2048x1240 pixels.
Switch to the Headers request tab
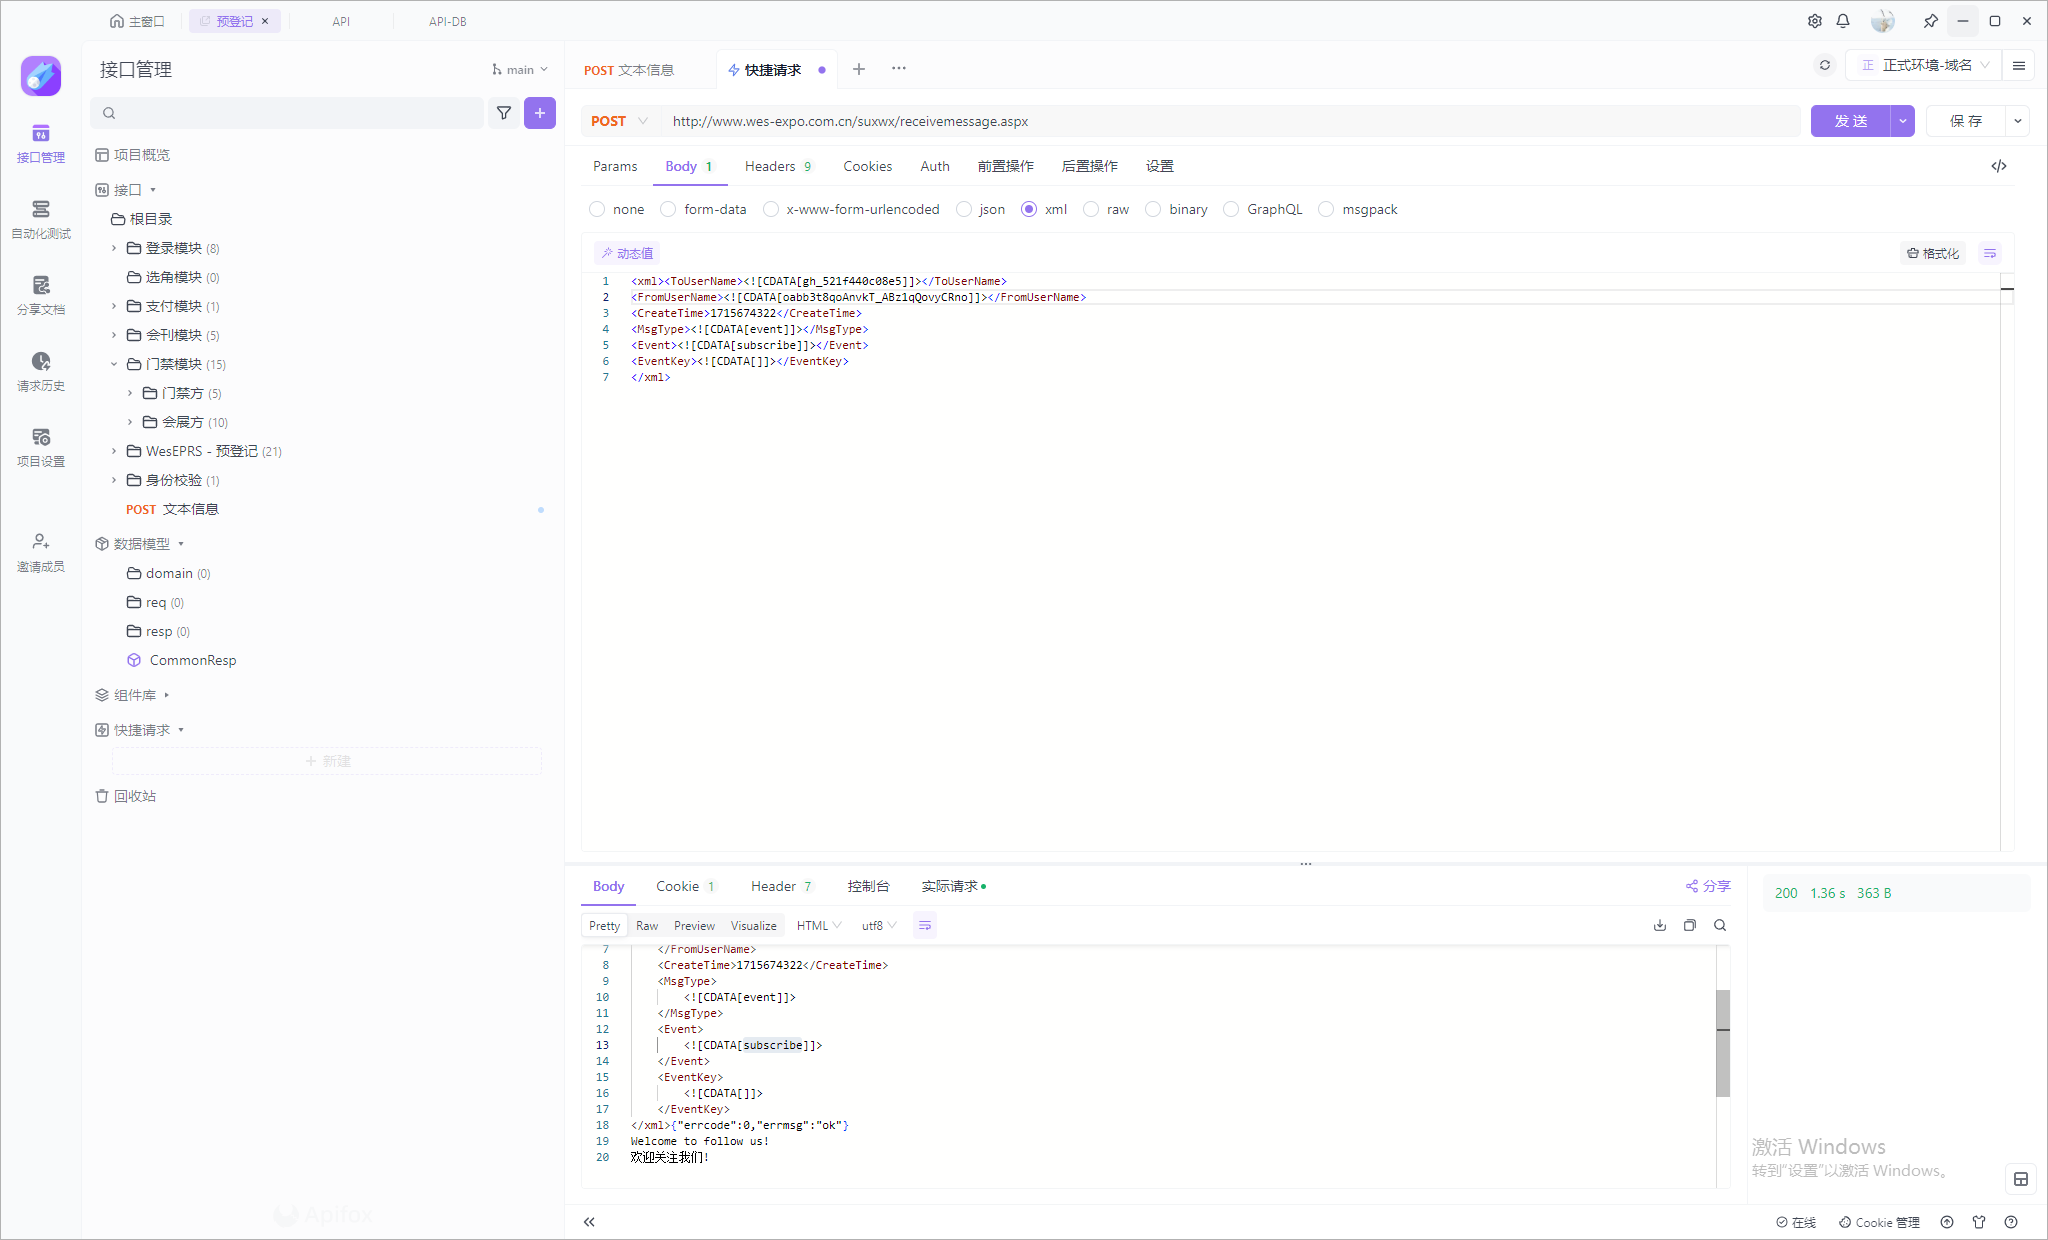[770, 166]
